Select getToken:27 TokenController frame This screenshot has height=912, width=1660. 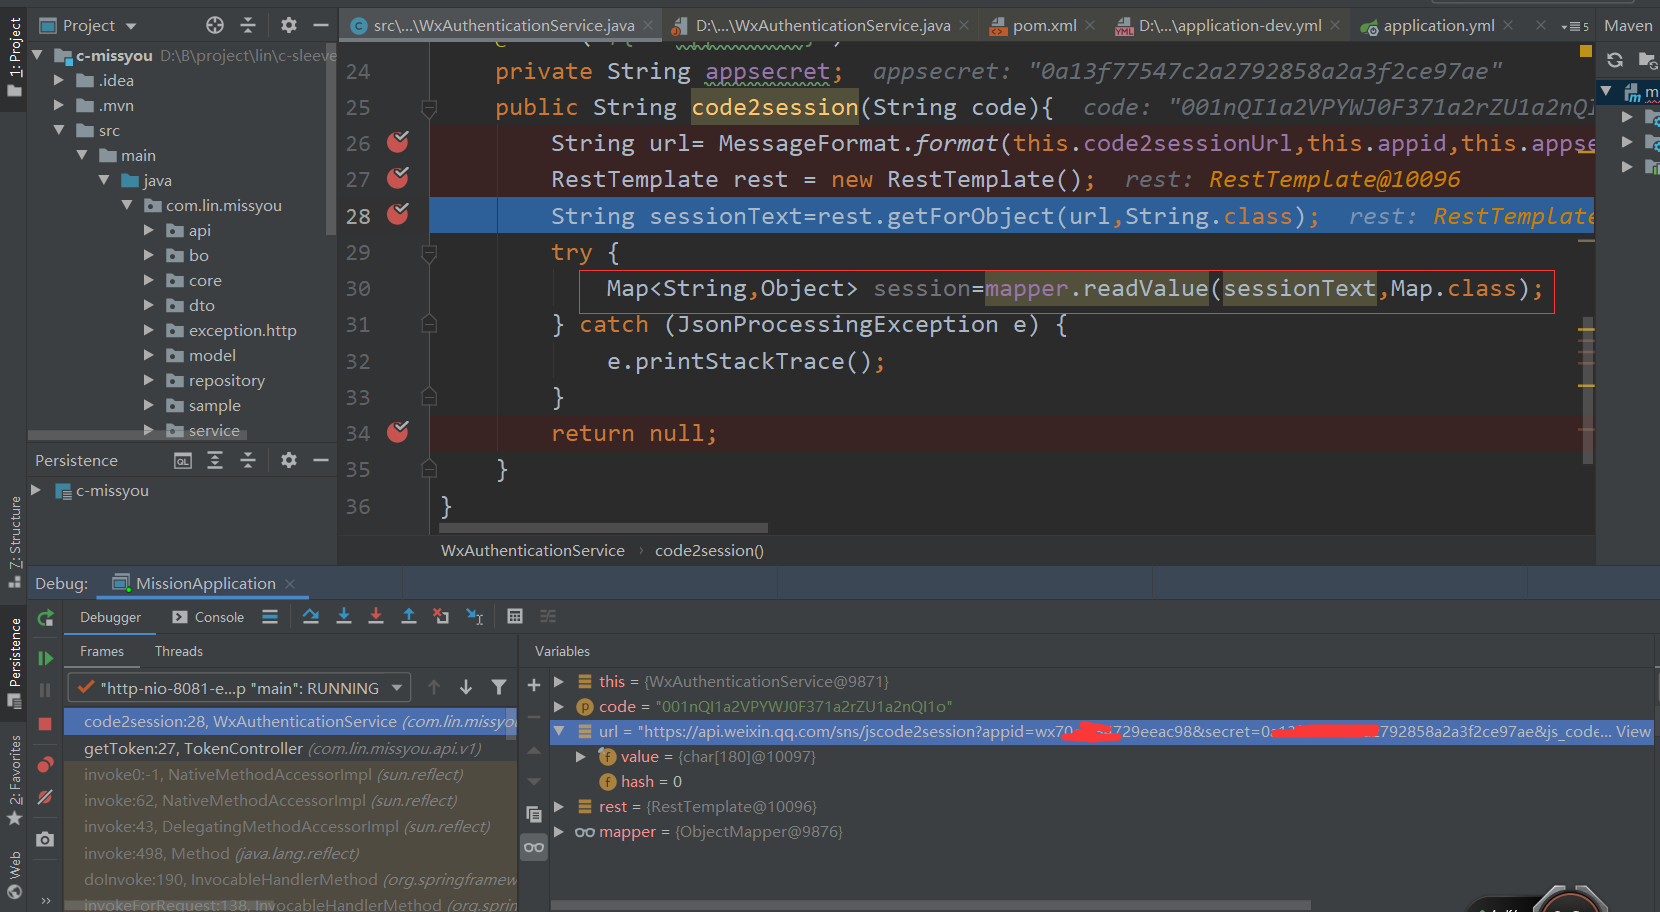pyautogui.click(x=290, y=748)
